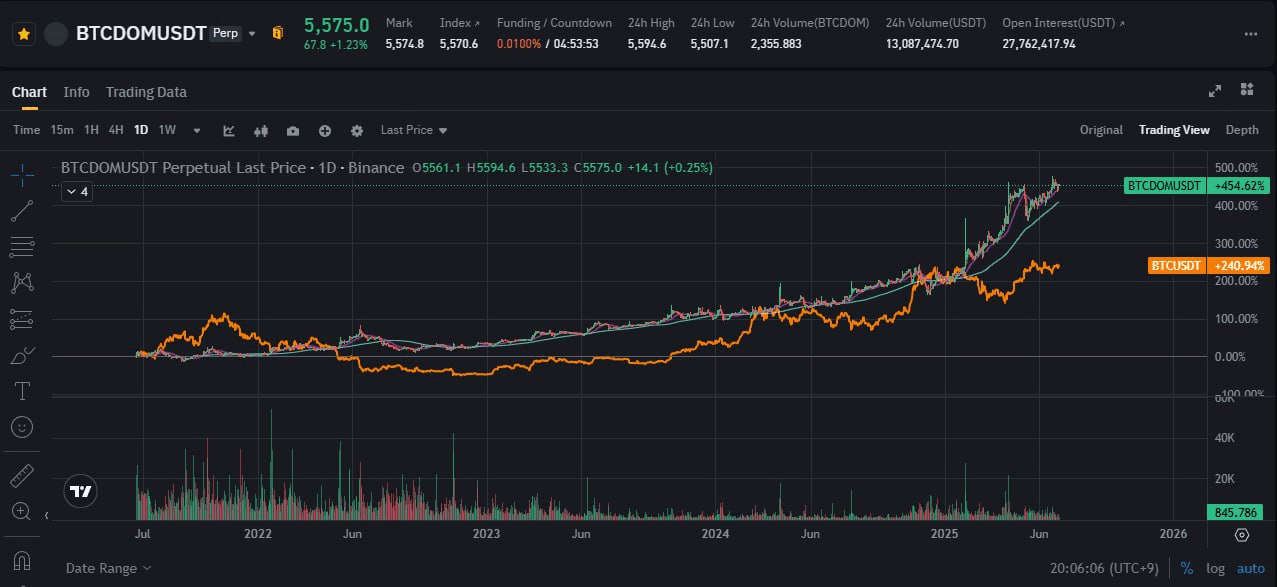Screen dimensions: 1277x587
Task: Click the BTCDOMUSDT price scale label
Action: point(1164,185)
